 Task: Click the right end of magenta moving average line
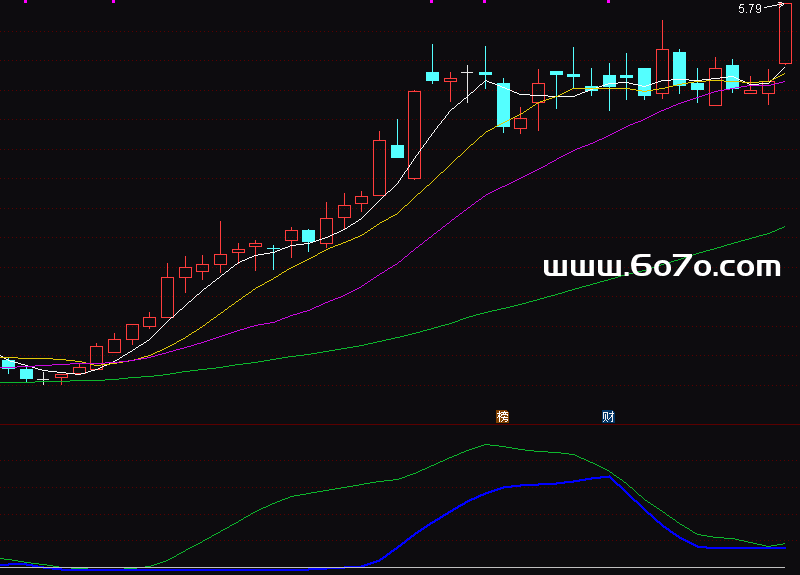click(784, 78)
